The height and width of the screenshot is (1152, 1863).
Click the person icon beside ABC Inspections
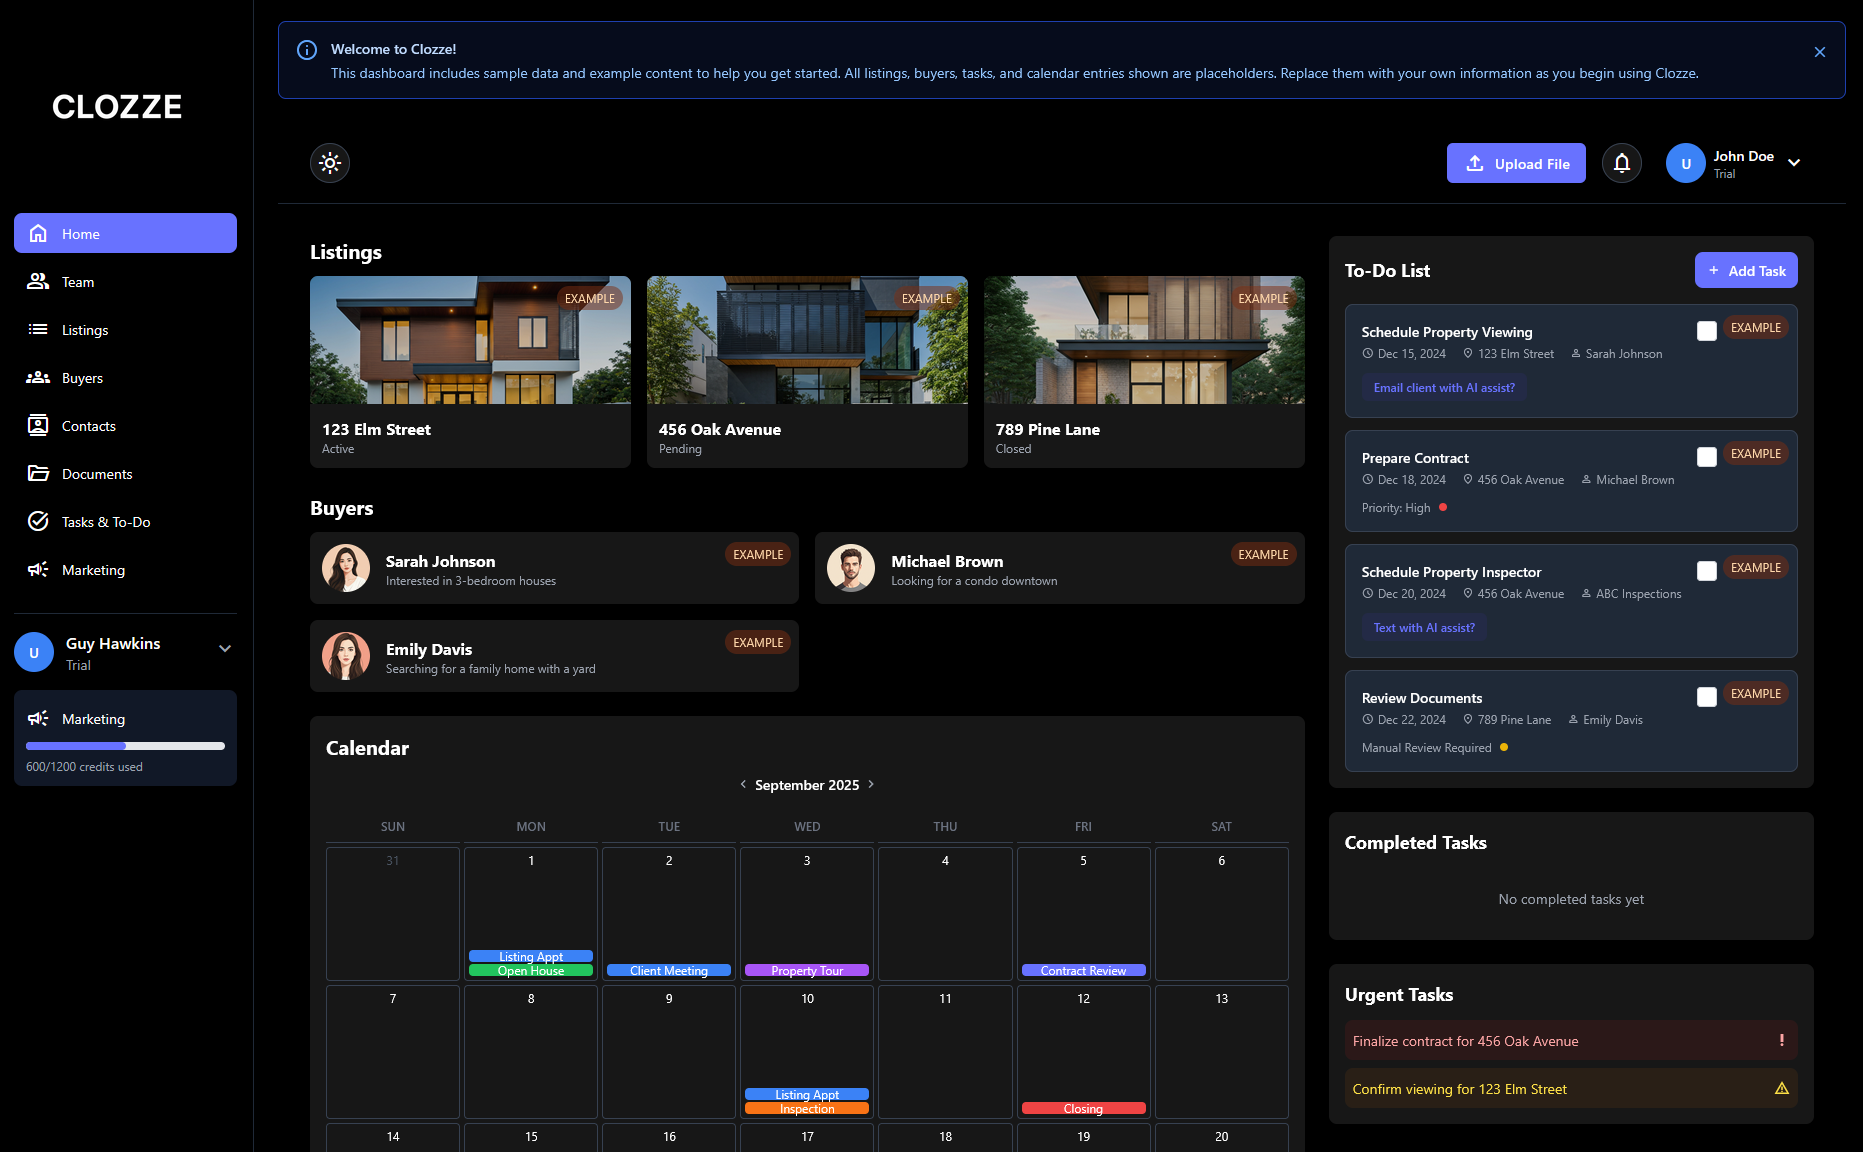[x=1586, y=594]
